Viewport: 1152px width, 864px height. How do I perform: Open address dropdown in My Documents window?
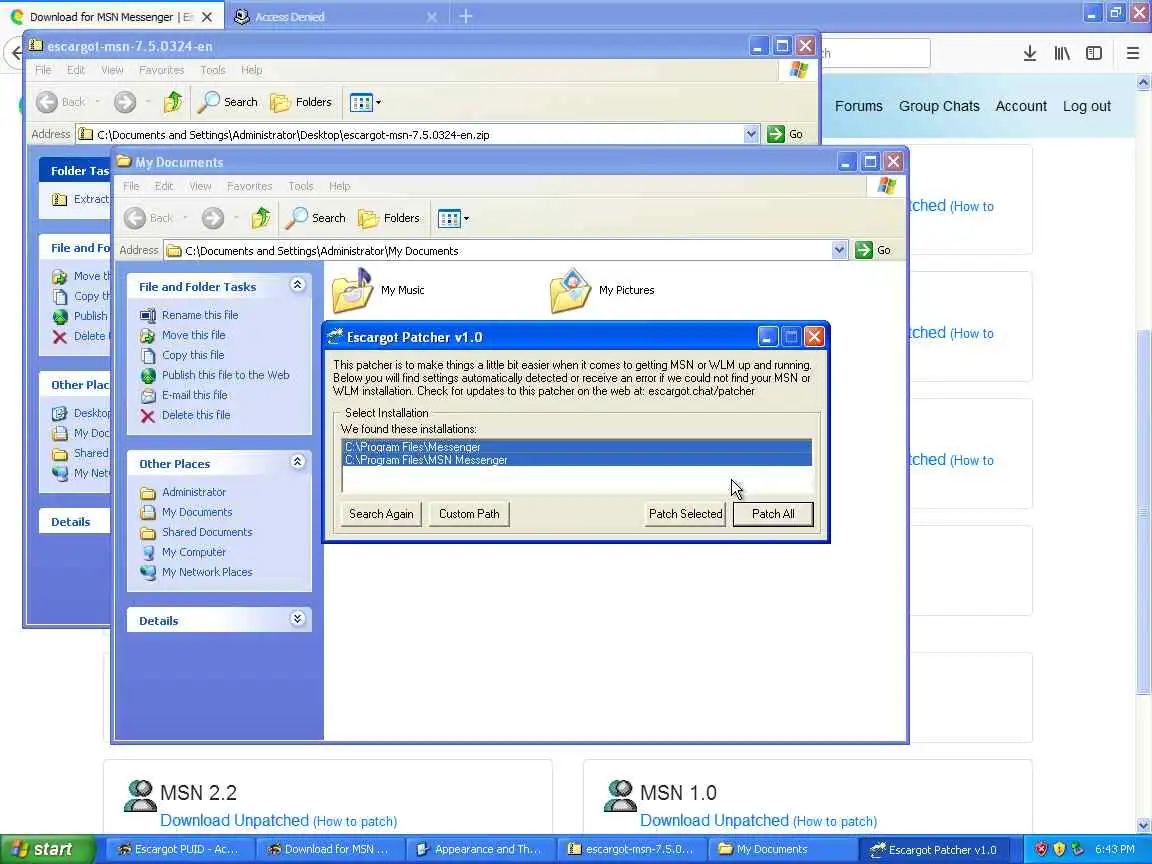pos(839,251)
